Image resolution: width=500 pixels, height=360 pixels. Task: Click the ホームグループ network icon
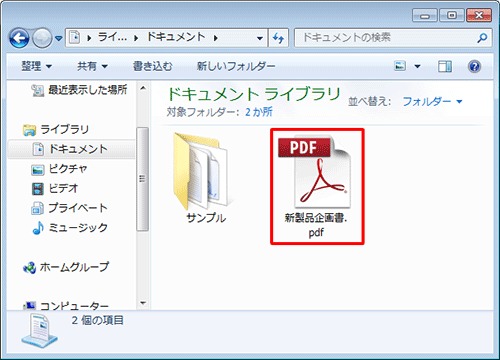point(29,268)
